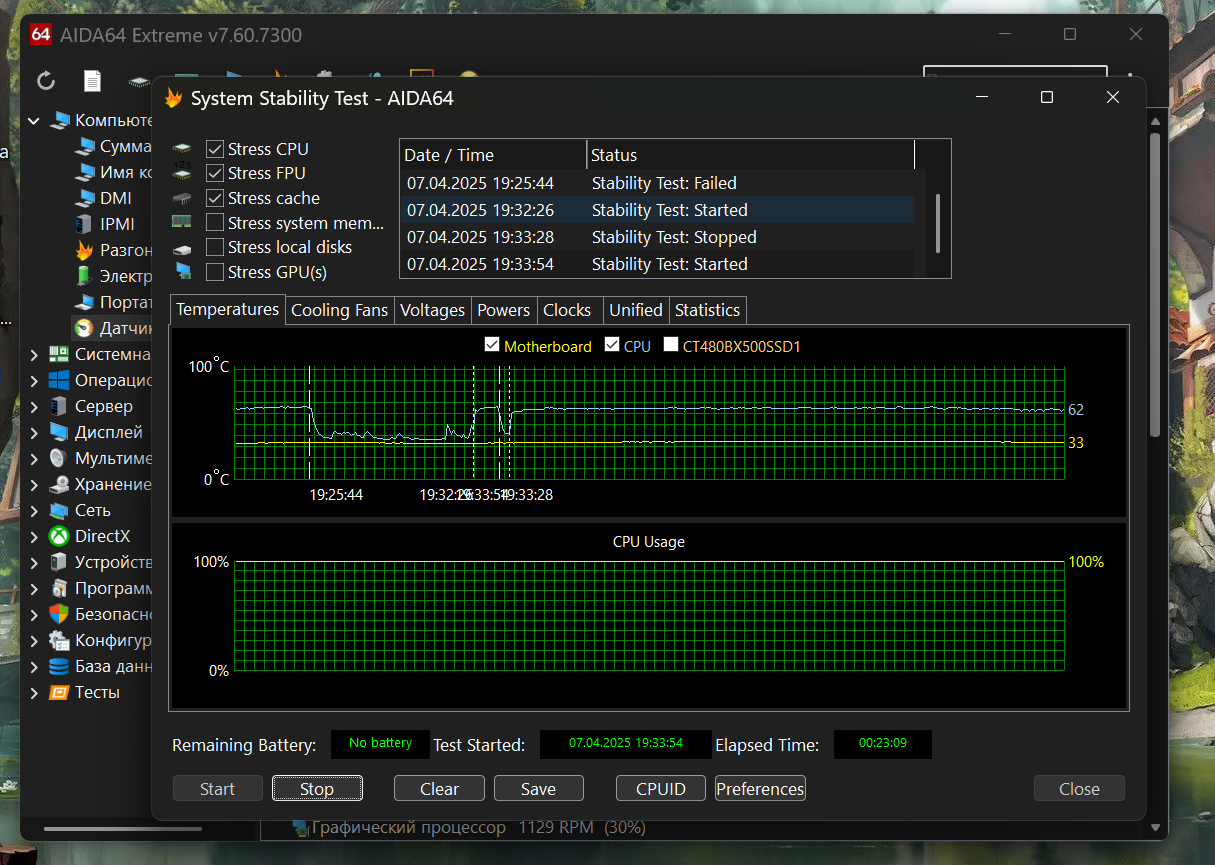Expand the DirectX tree node arrow

(x=34, y=536)
